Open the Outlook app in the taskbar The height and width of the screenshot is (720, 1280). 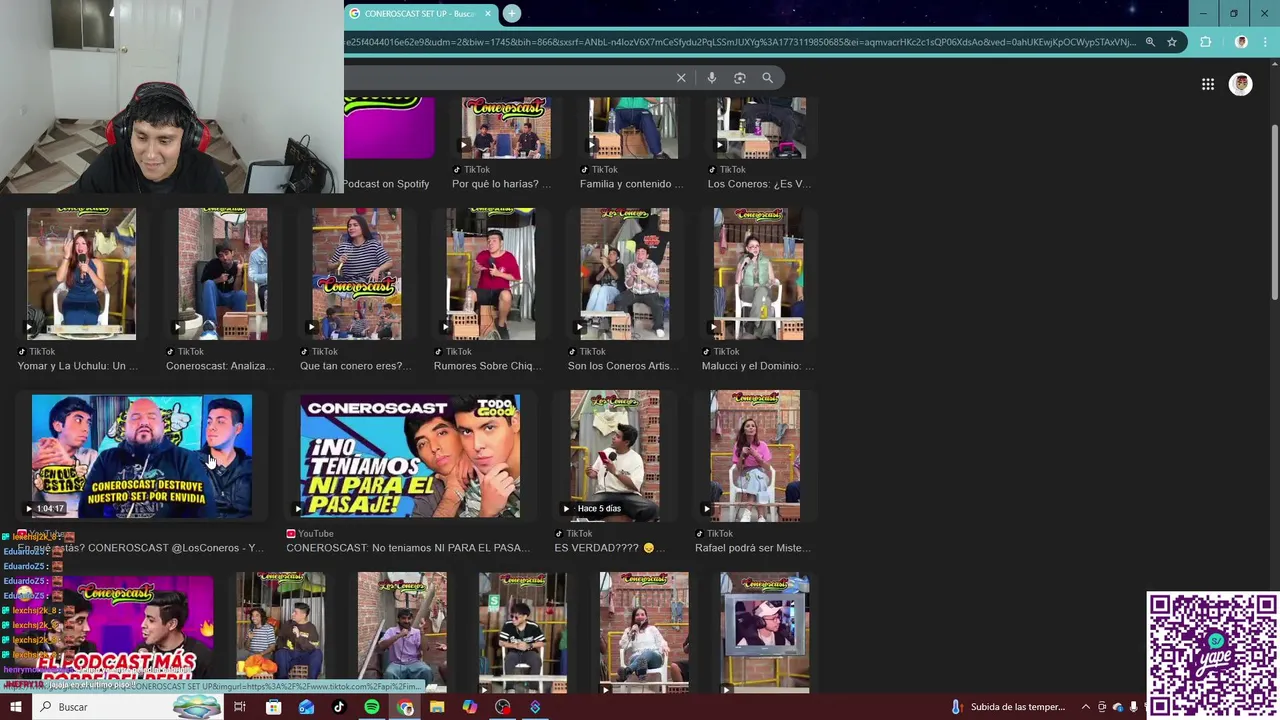tap(306, 707)
